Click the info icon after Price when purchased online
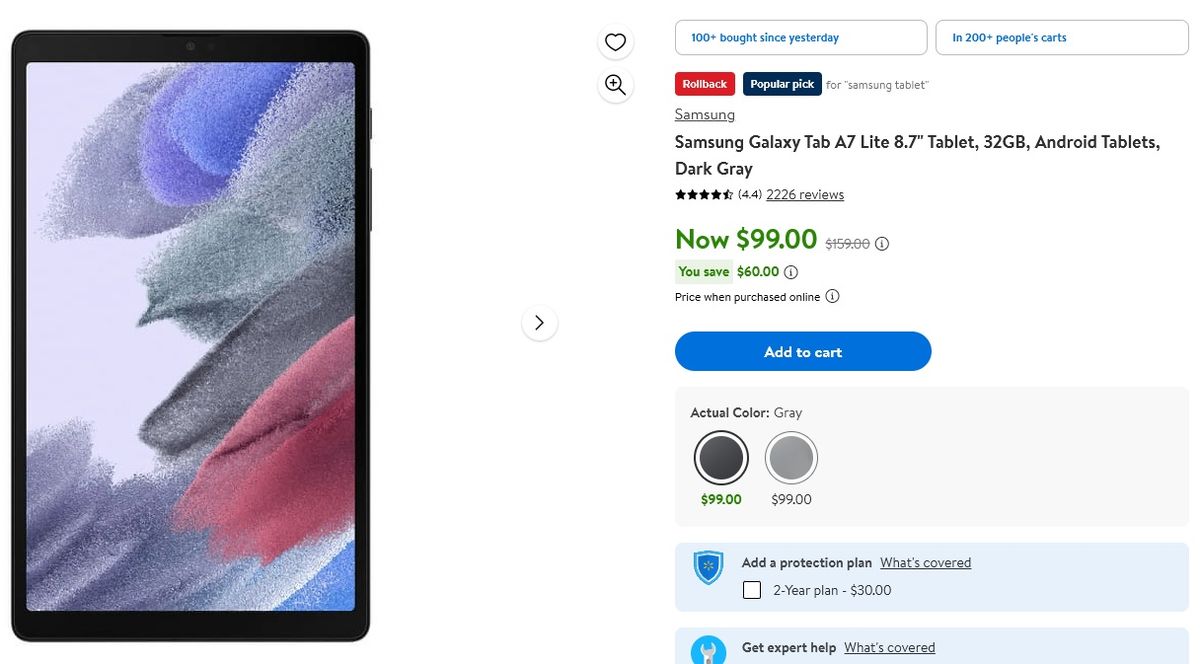Screen dimensions: 1200x664 832,296
